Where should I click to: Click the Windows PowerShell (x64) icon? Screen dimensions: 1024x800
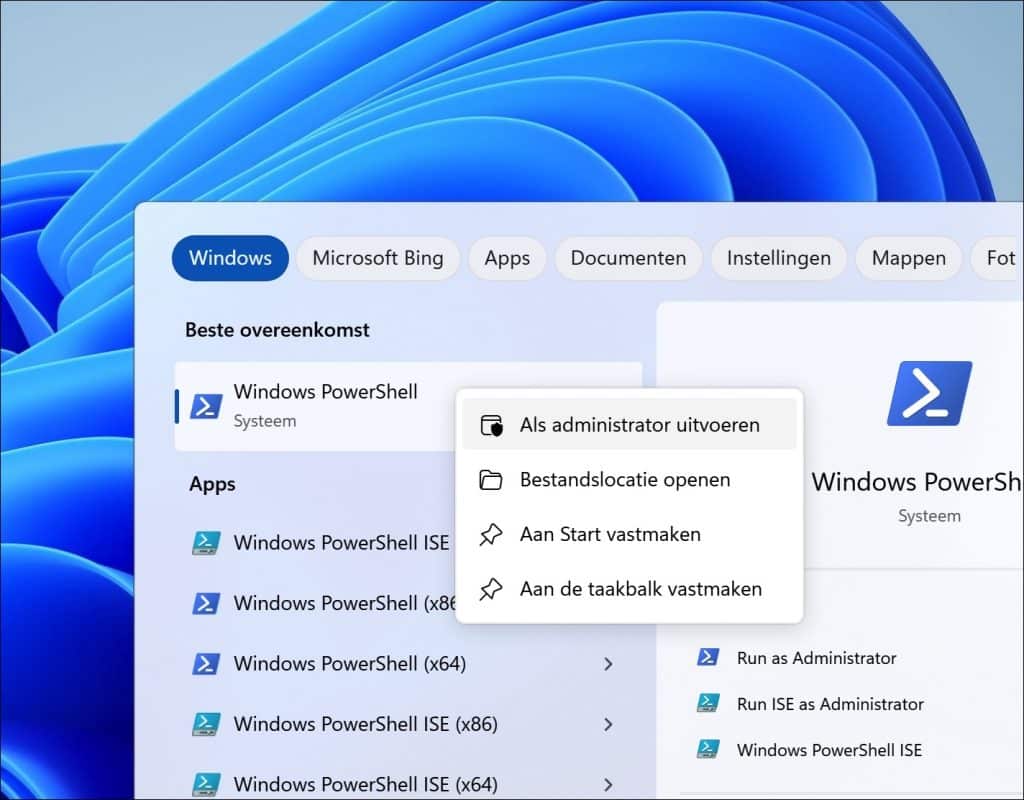[x=206, y=664]
